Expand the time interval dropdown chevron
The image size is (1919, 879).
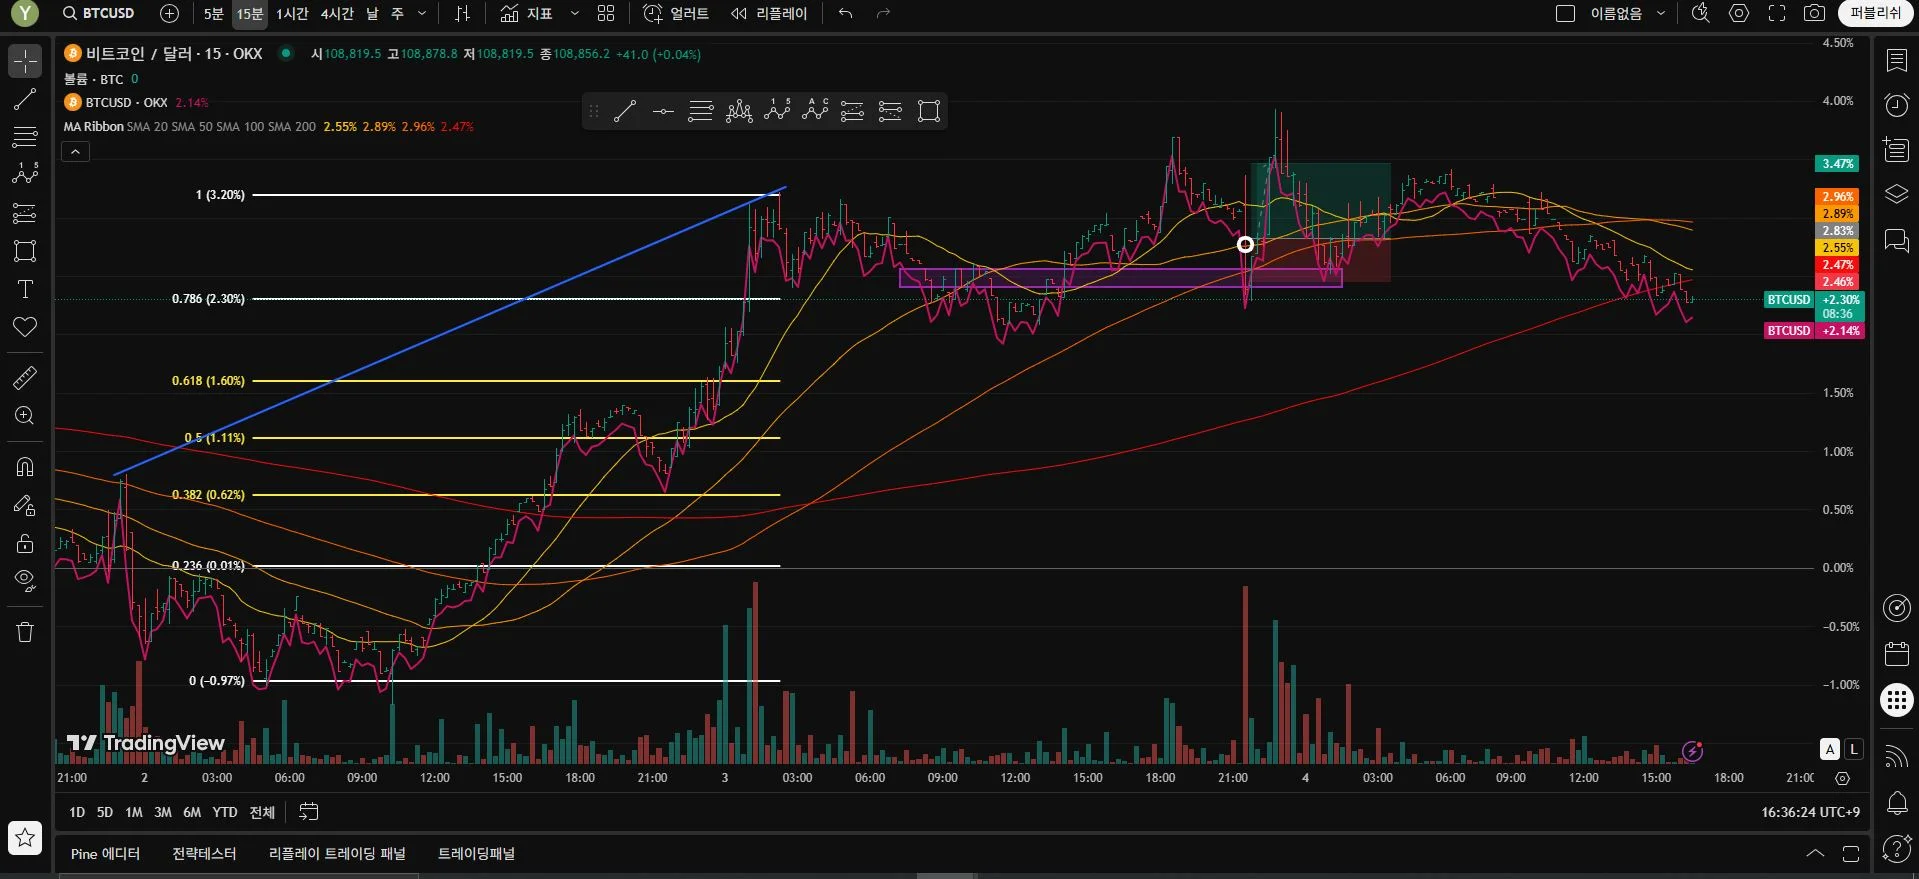(422, 13)
